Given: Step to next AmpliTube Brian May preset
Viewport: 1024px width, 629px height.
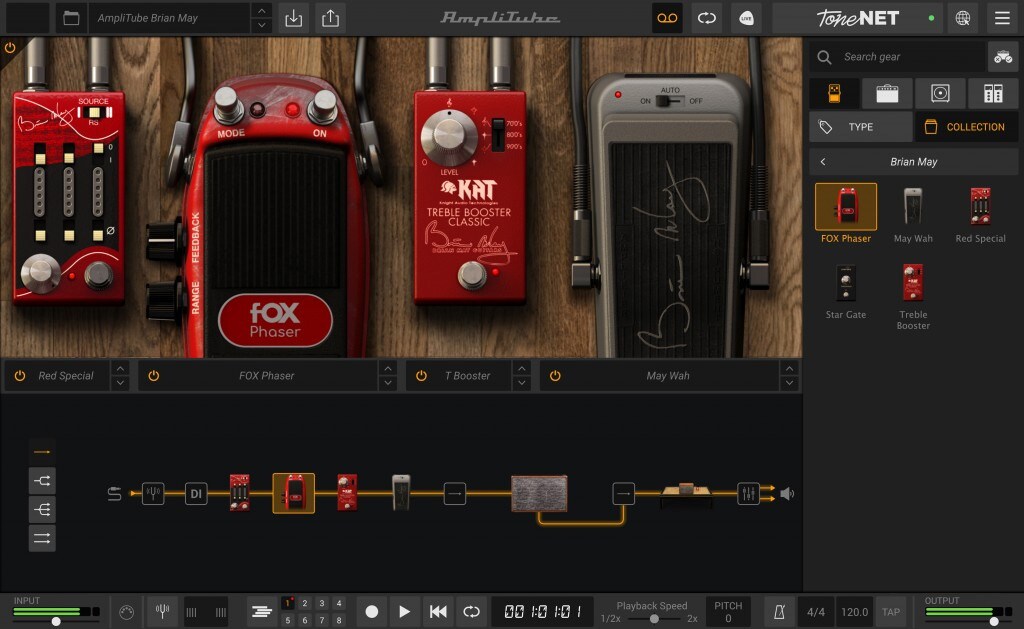Looking at the screenshot, I should [261, 25].
